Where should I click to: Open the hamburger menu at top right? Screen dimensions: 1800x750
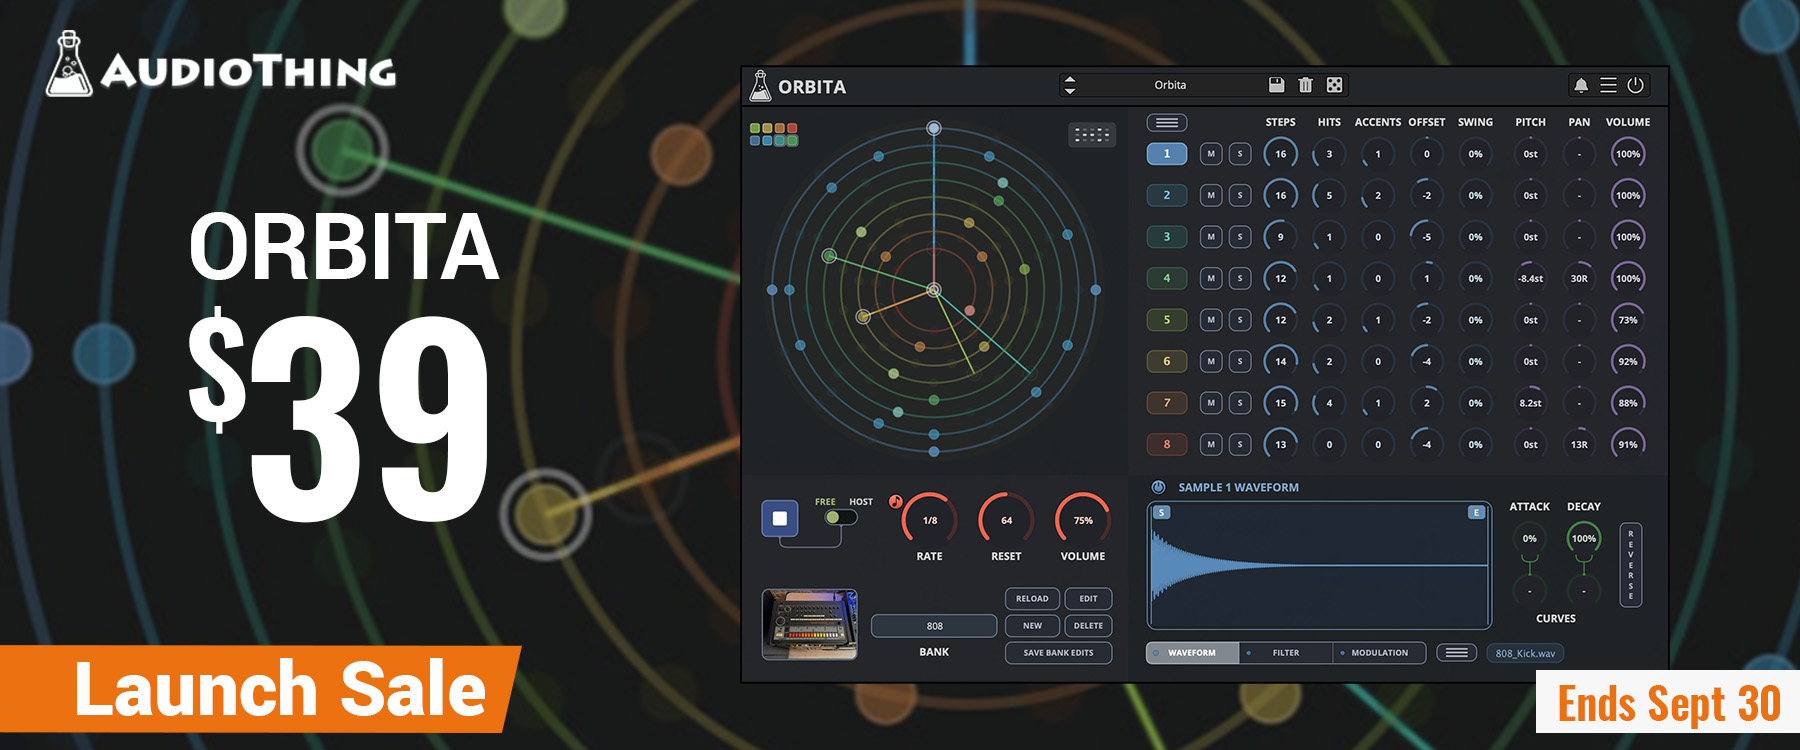tap(1608, 85)
